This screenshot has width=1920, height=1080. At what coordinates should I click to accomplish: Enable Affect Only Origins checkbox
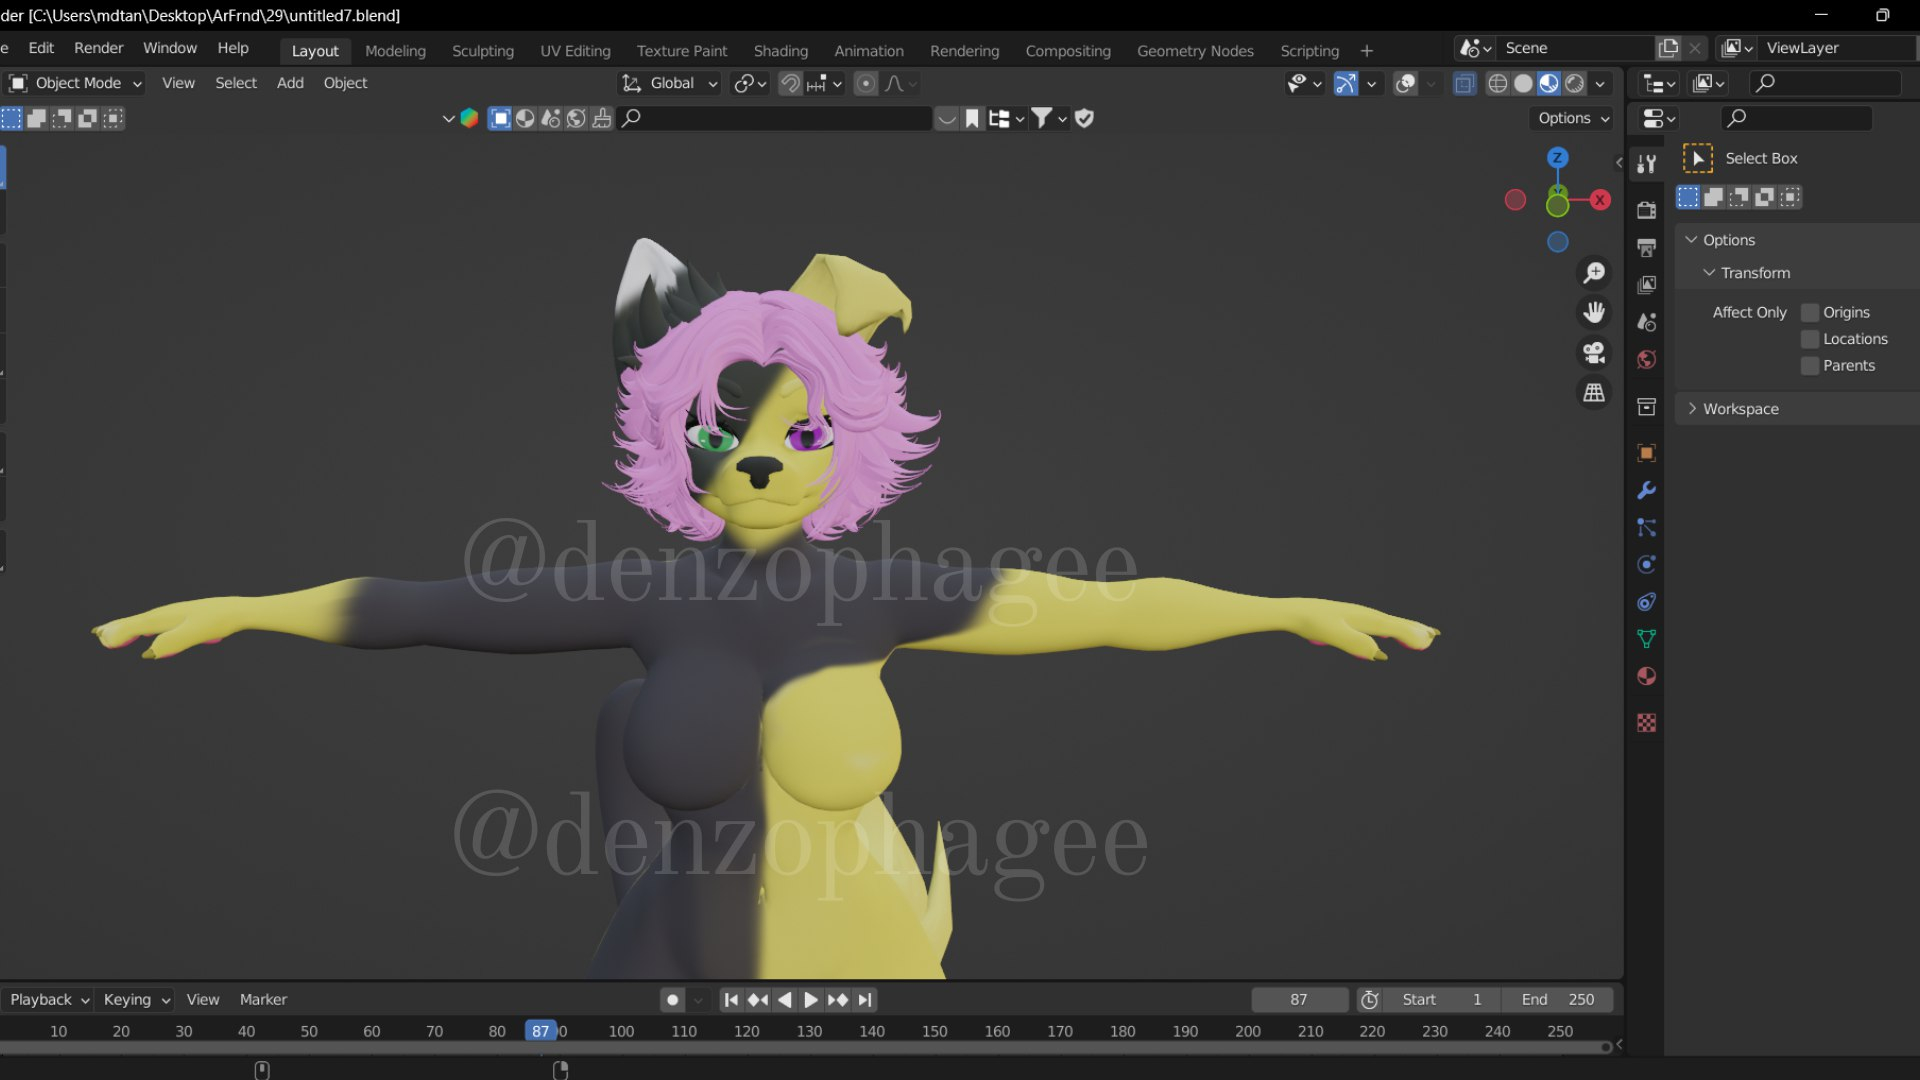1810,313
